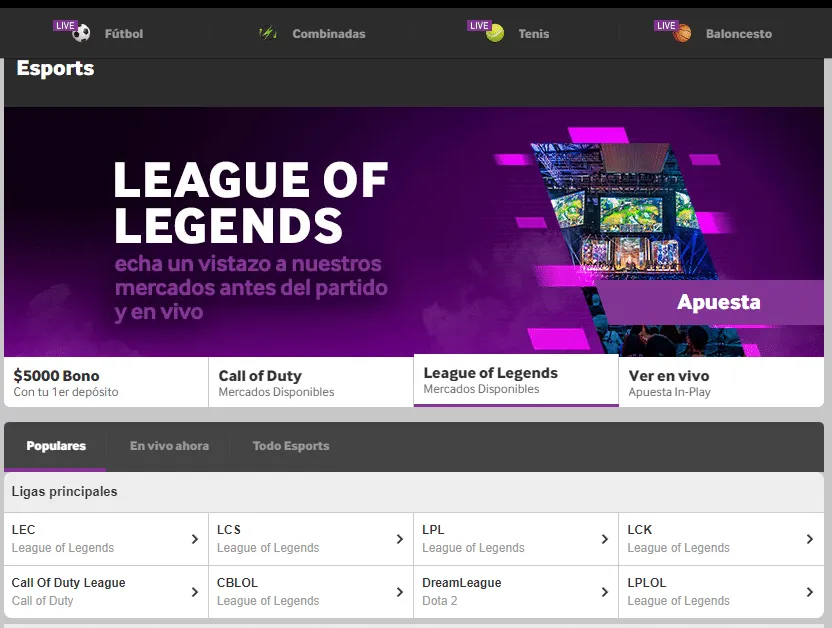Click the LEAGUE OF LEGENDS banner headline
Screen dimensions: 832x628
(x=251, y=203)
